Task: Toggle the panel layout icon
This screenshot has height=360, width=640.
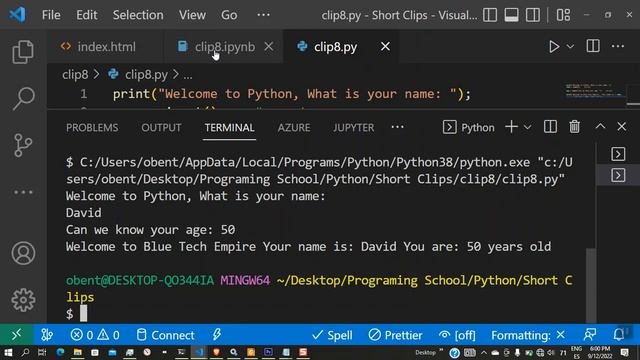Action: [x=511, y=15]
